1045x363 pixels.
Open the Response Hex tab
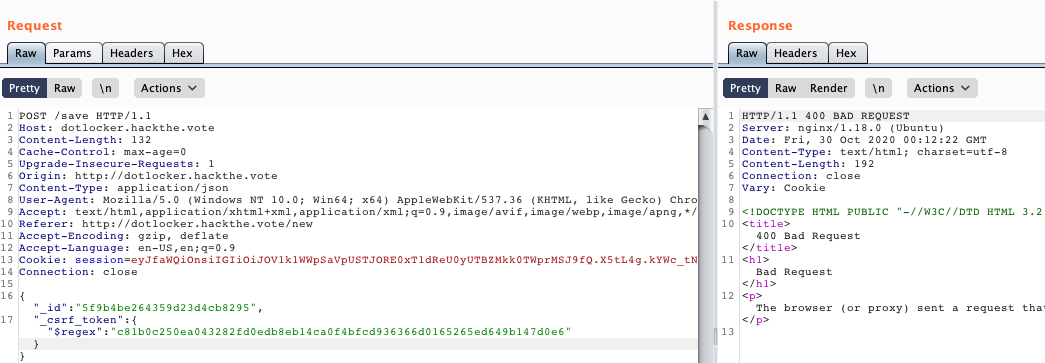pyautogui.click(x=846, y=53)
